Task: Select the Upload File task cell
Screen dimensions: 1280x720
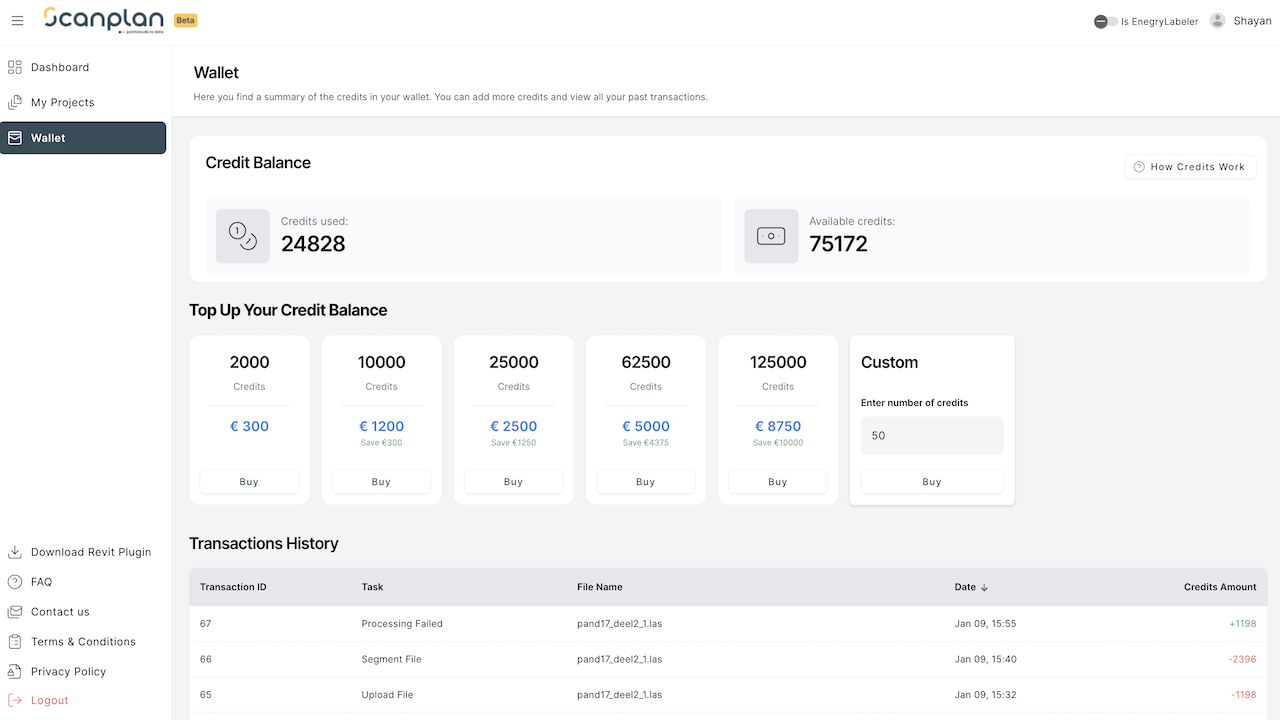Action: pos(387,695)
